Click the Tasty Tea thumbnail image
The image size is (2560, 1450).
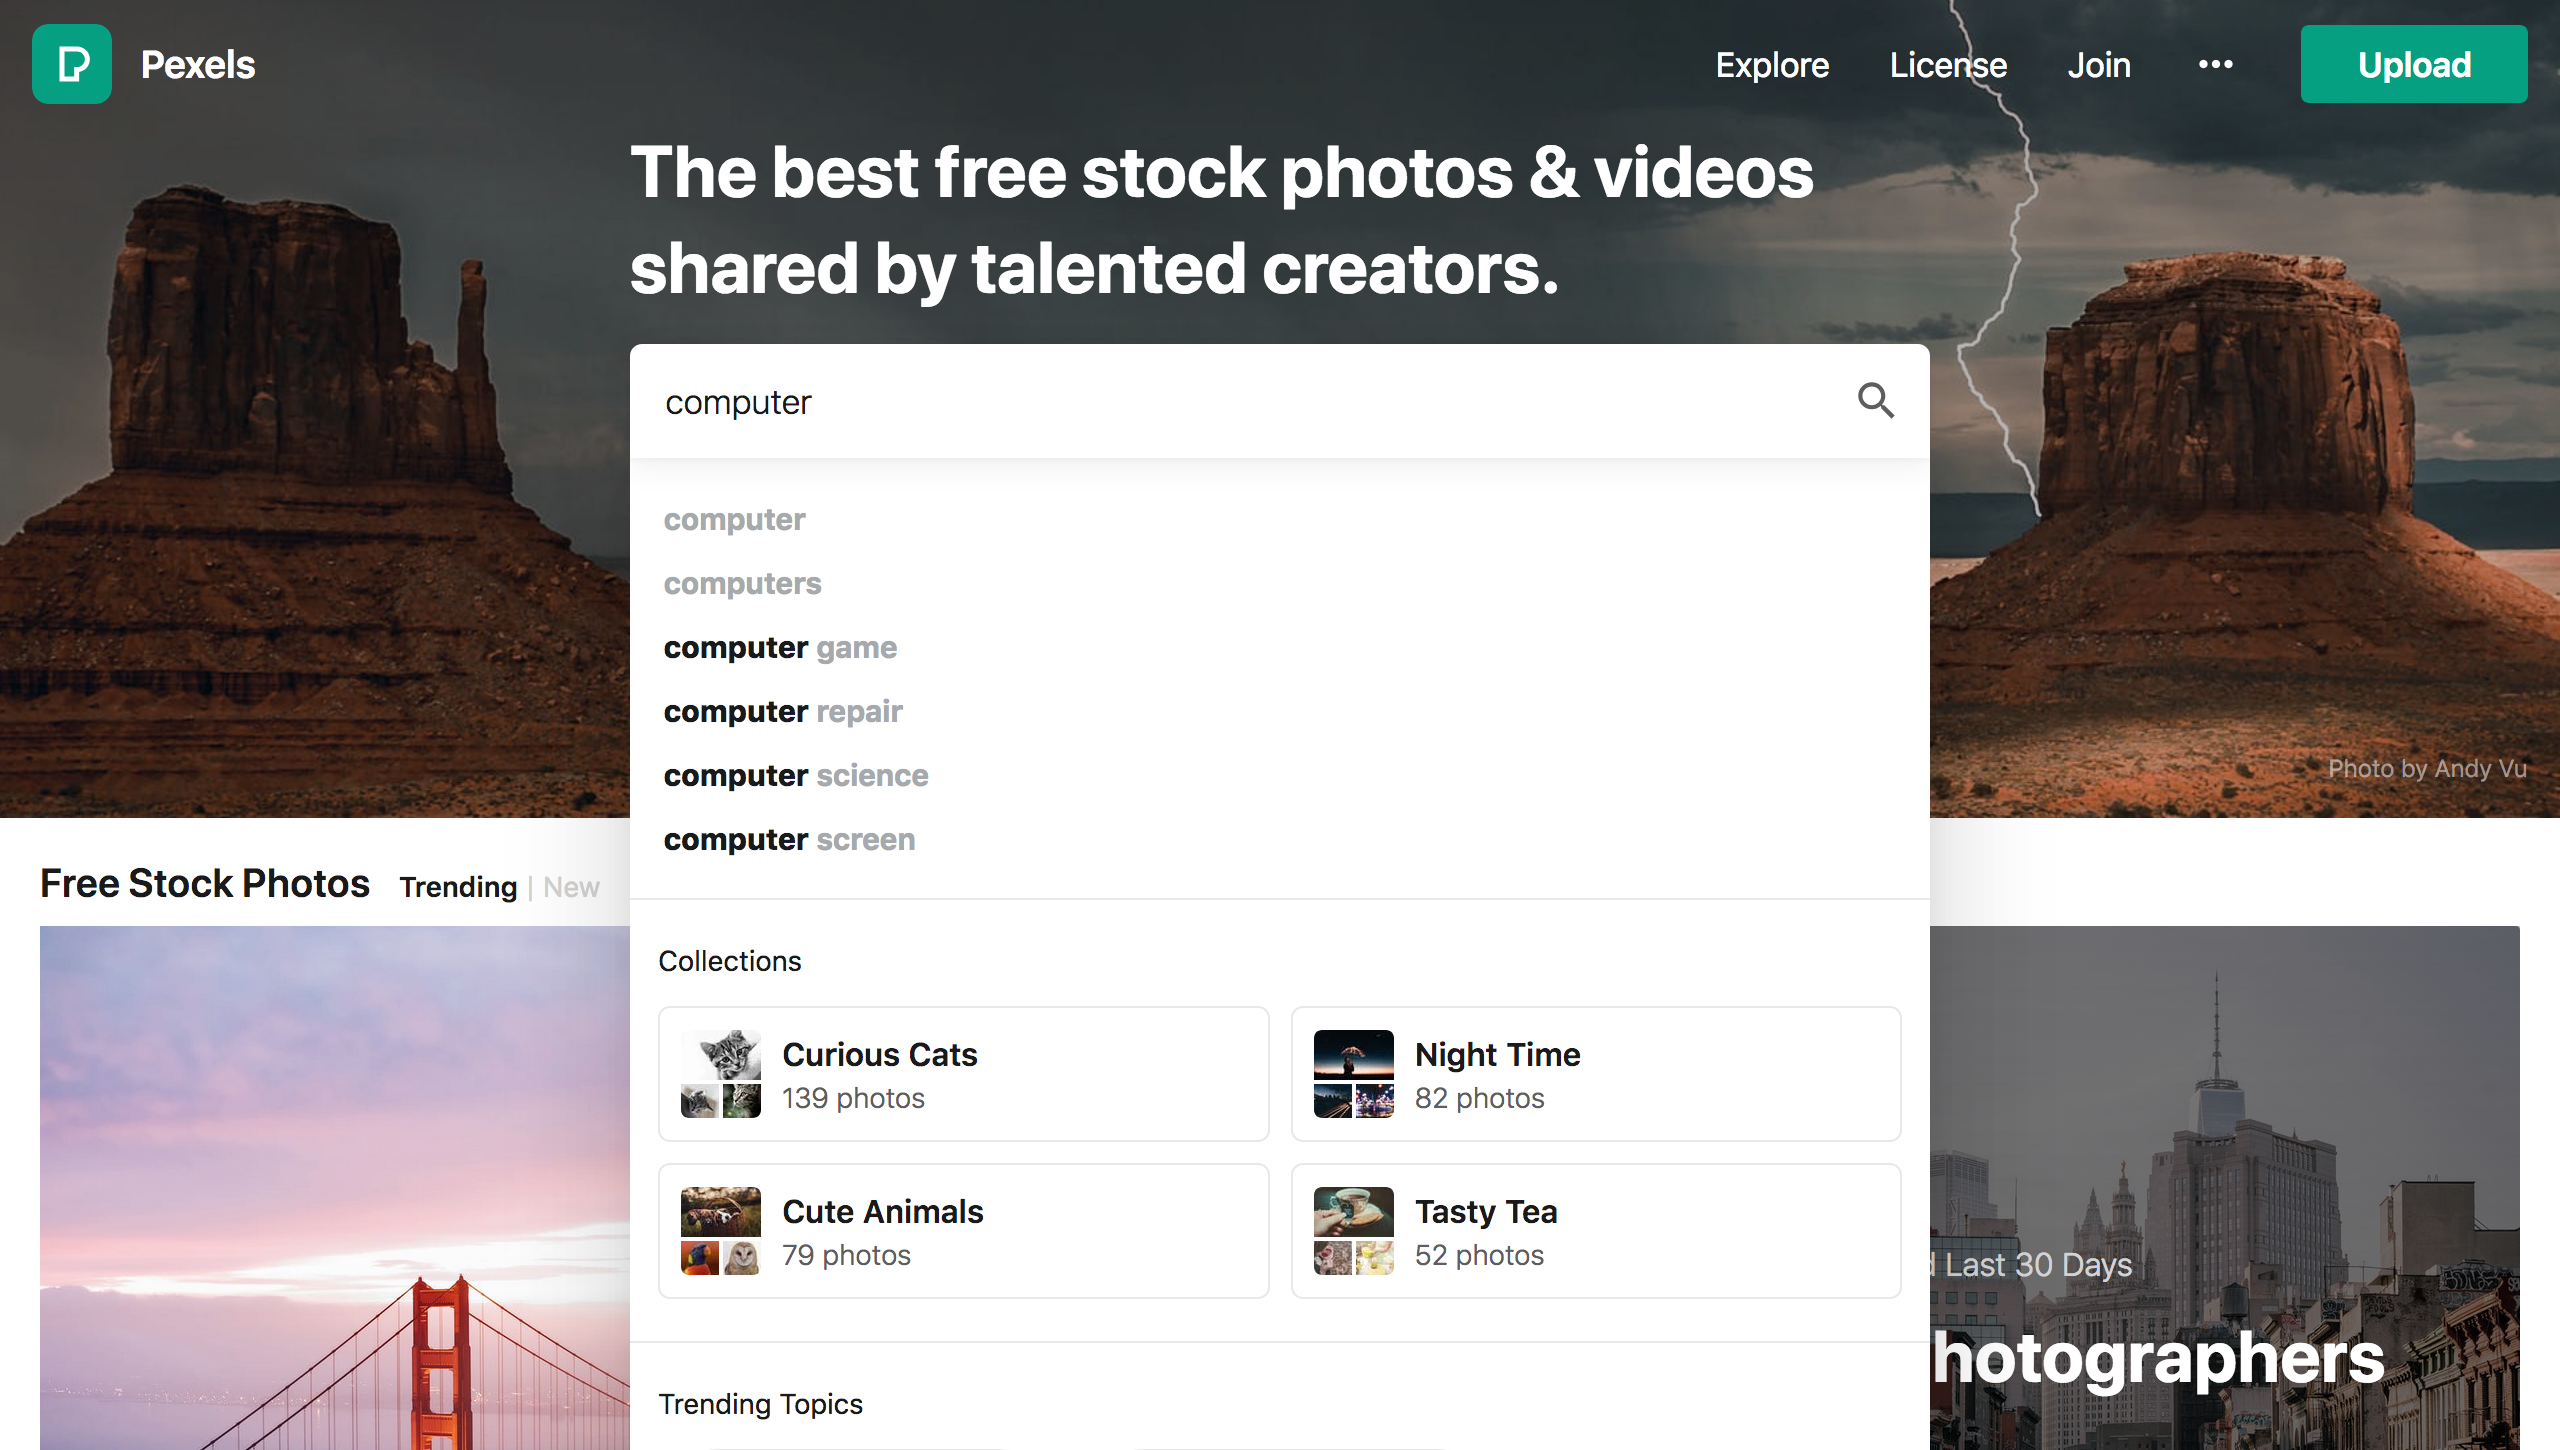coord(1354,1231)
